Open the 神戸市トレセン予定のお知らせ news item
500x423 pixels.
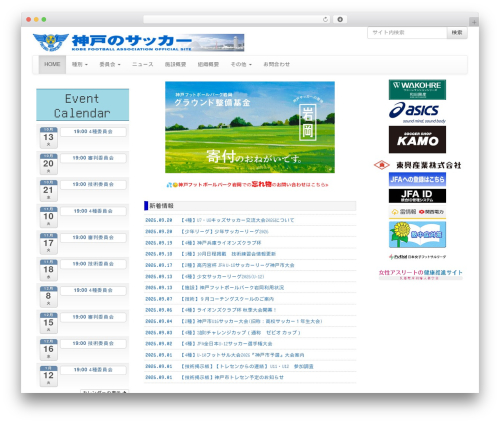232,377
